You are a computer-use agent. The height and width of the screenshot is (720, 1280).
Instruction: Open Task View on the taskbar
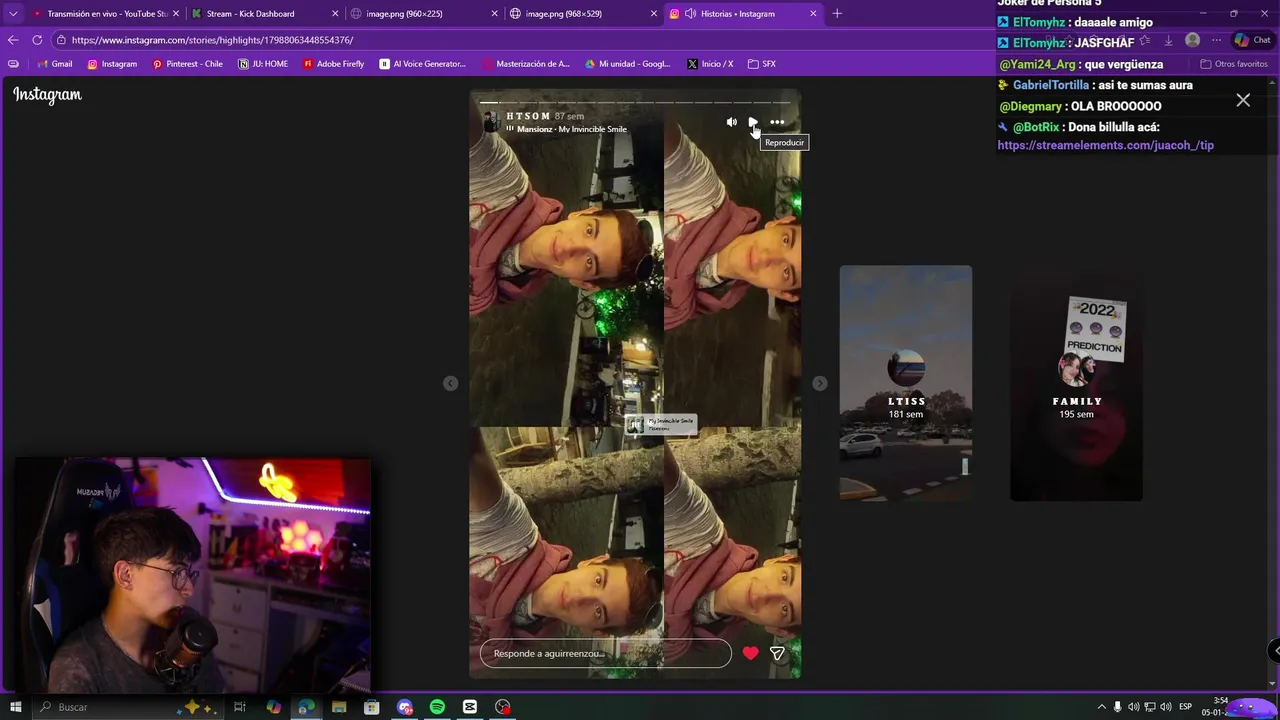[x=240, y=707]
